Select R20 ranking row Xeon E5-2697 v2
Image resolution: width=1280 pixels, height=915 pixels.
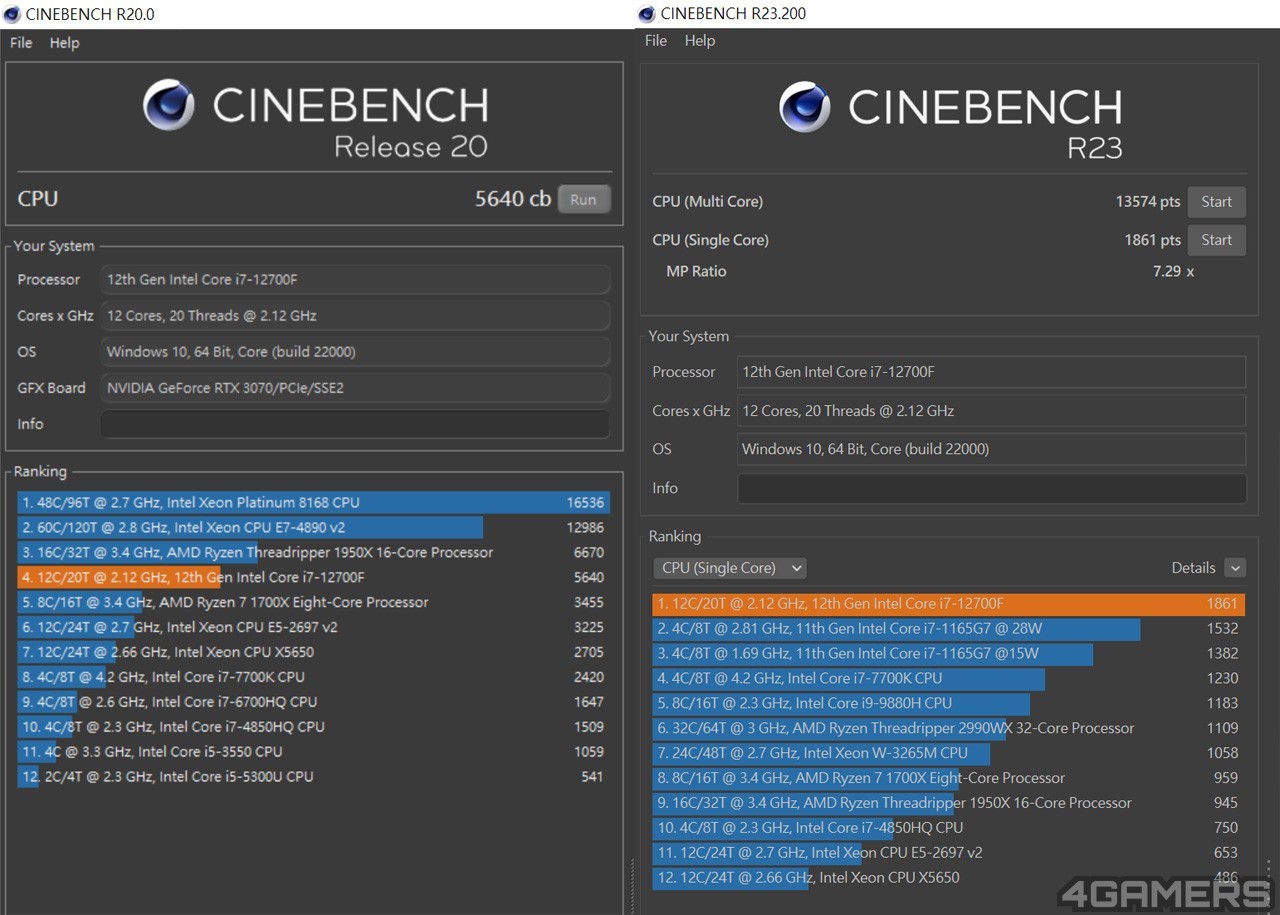(313, 628)
